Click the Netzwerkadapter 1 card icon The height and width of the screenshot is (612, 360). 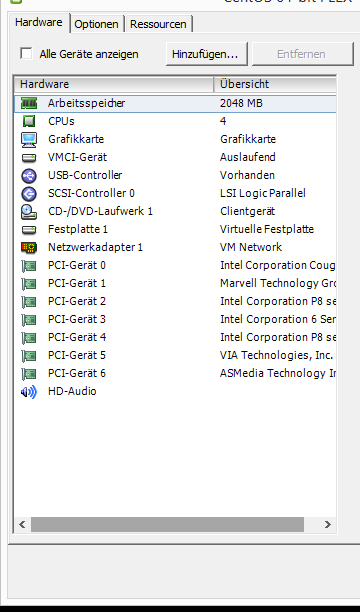tap(29, 247)
